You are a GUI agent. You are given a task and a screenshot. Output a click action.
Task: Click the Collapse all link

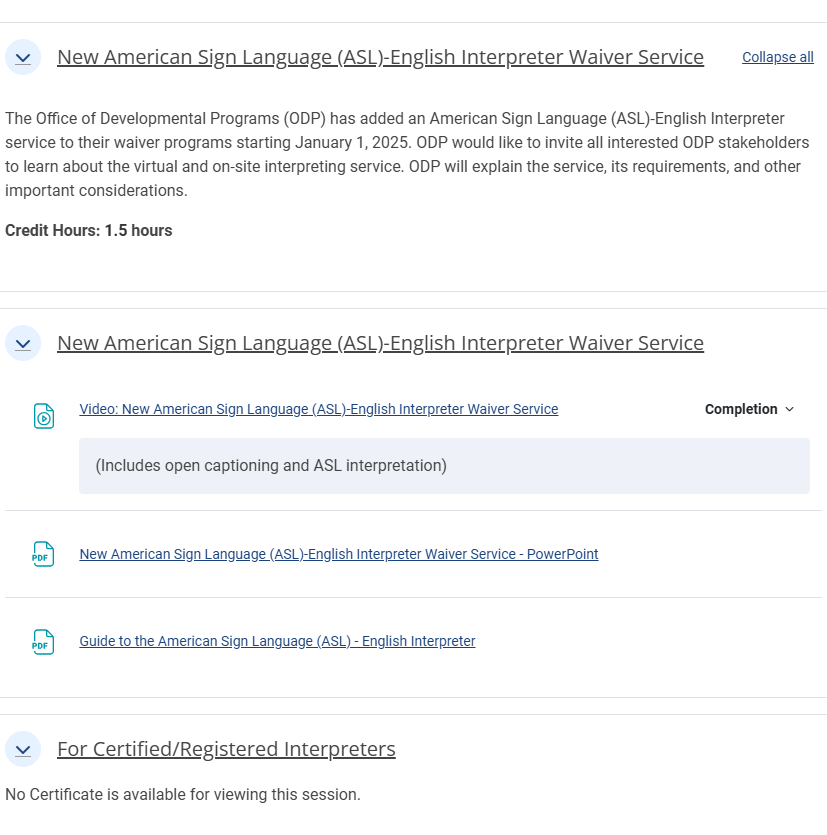coord(777,57)
